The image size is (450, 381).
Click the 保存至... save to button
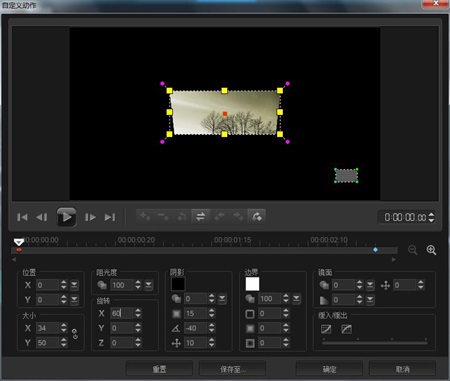tap(232, 369)
